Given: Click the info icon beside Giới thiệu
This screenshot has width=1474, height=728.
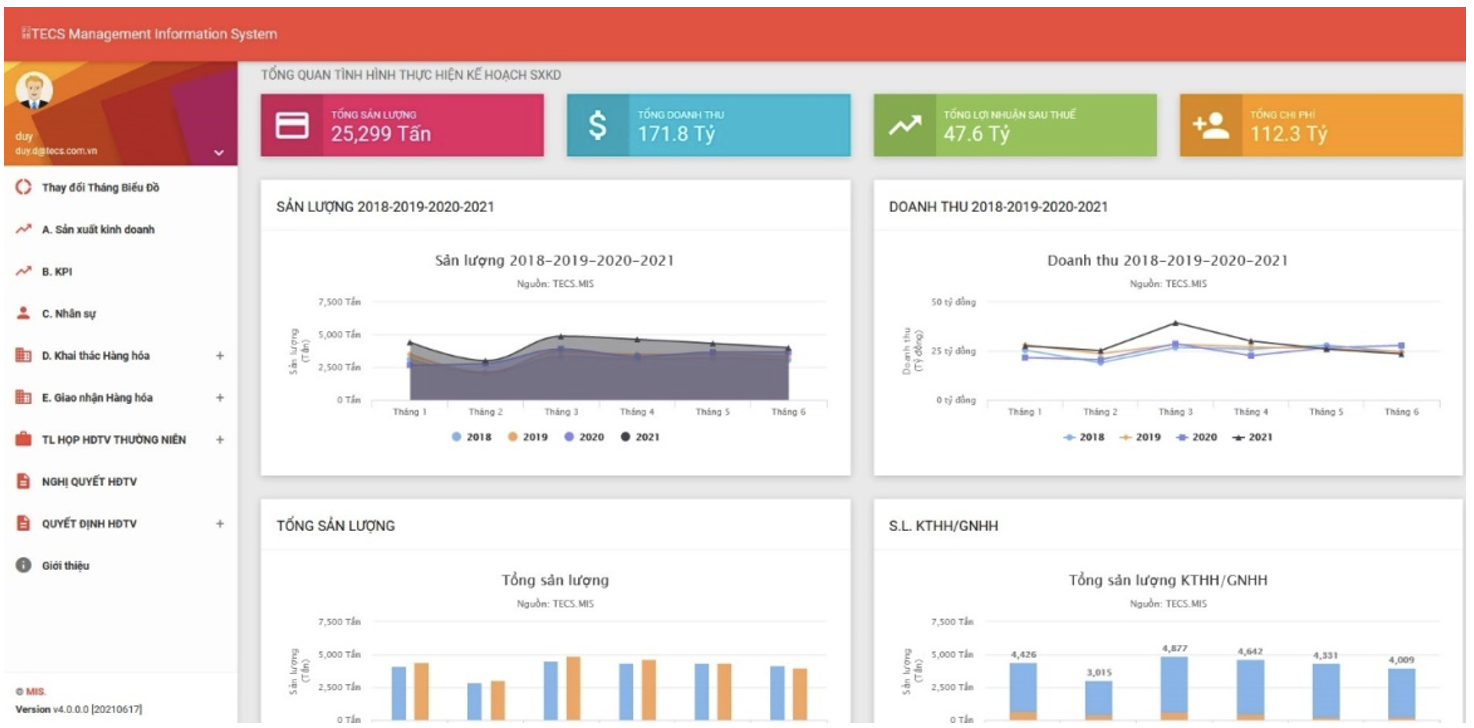Looking at the screenshot, I should (x=23, y=566).
